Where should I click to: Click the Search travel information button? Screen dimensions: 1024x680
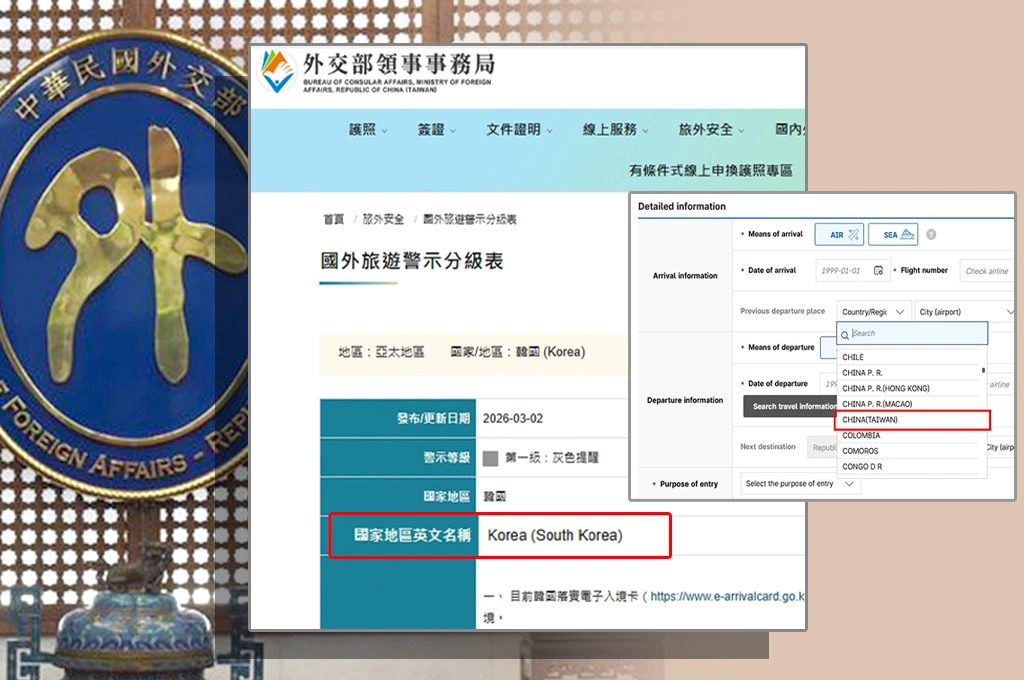click(x=790, y=406)
